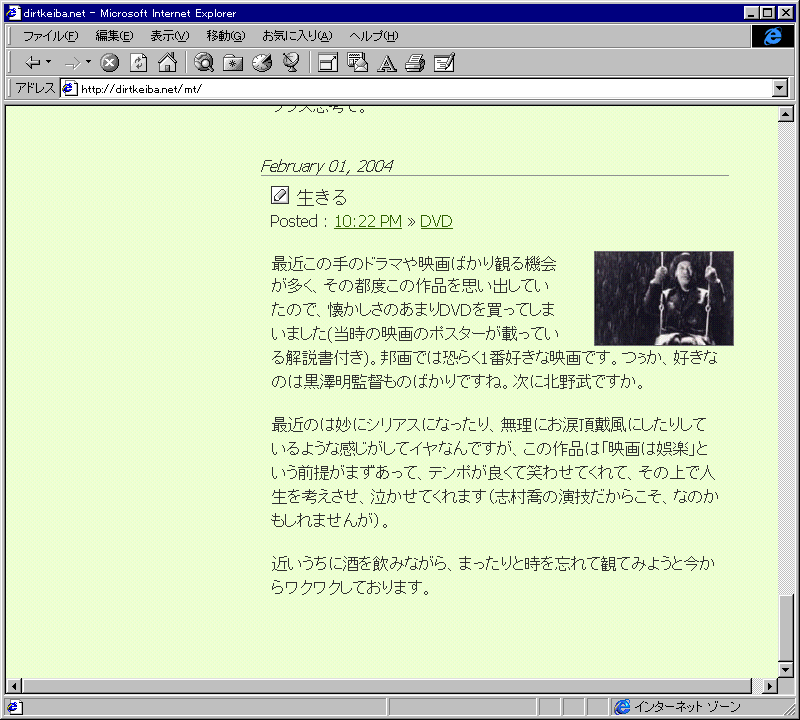Click the horizontal scrollbar thumb
The height and width of the screenshot is (720, 800).
click(x=387, y=686)
